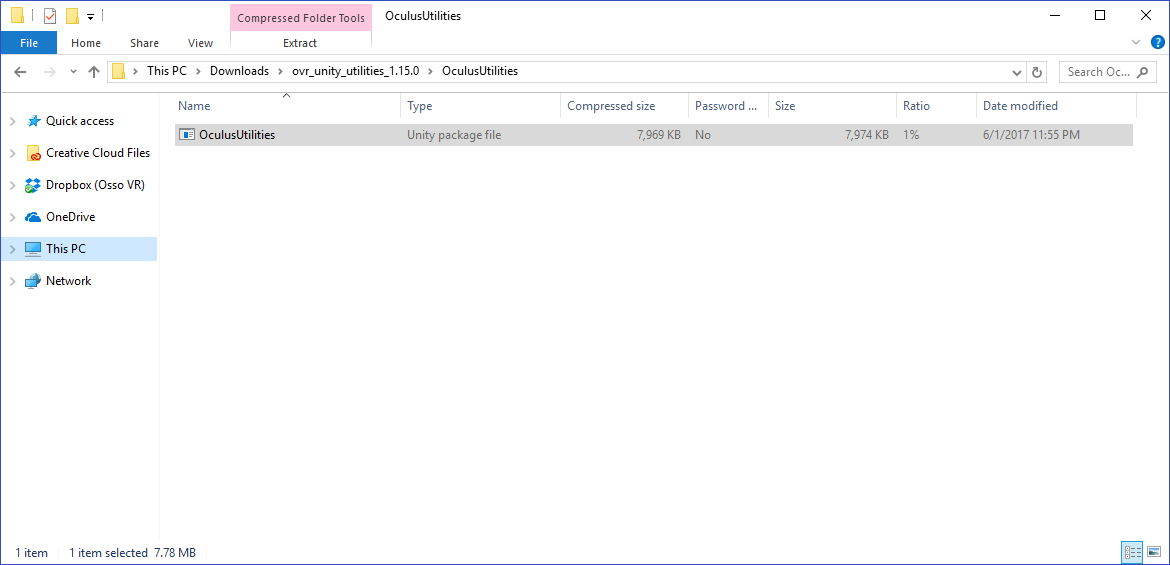Click the Dropbox icon
The height and width of the screenshot is (565, 1170).
33,185
